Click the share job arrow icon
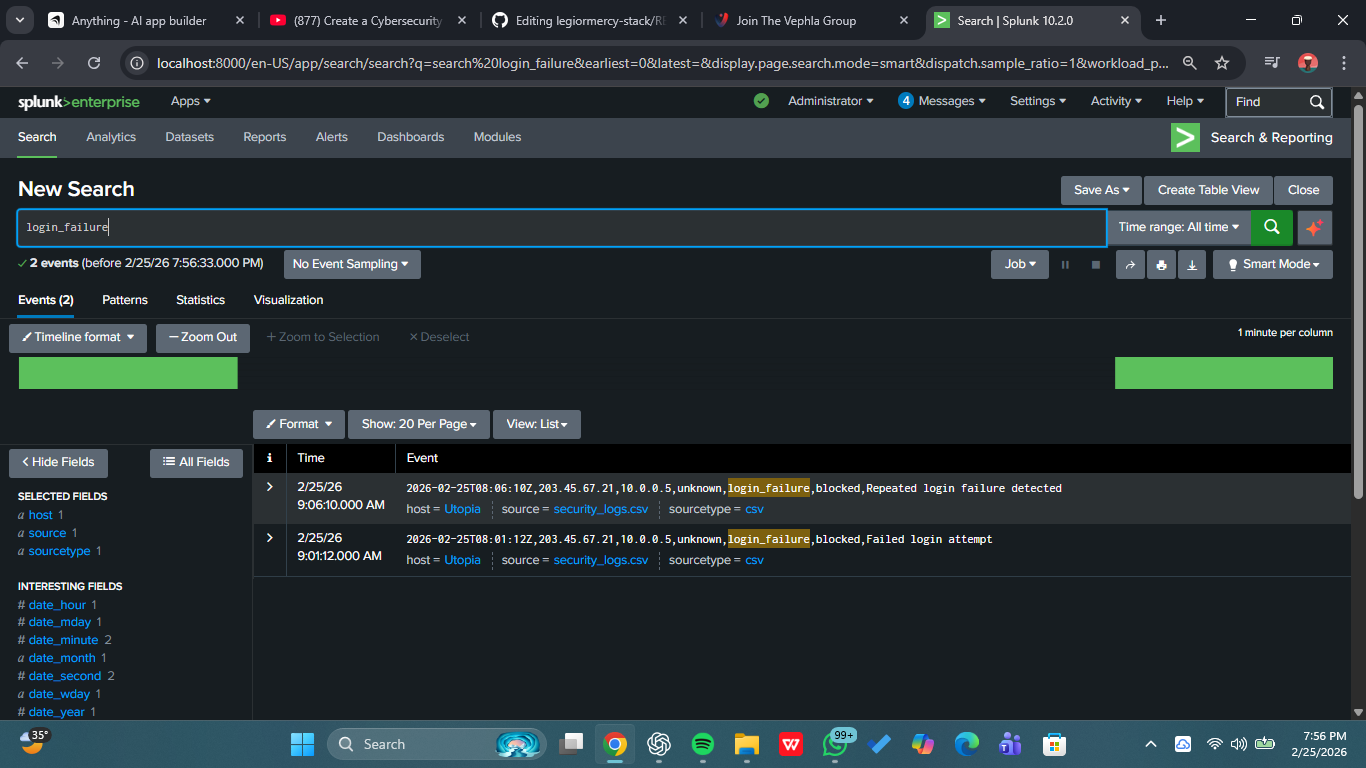The height and width of the screenshot is (768, 1366). click(x=1130, y=264)
